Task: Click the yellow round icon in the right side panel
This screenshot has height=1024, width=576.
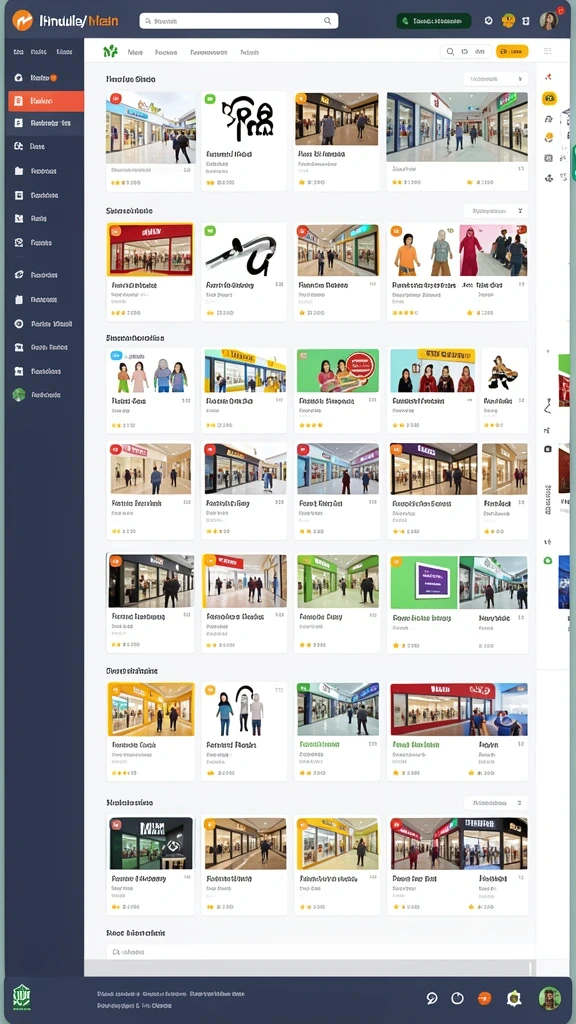Action: point(549,99)
